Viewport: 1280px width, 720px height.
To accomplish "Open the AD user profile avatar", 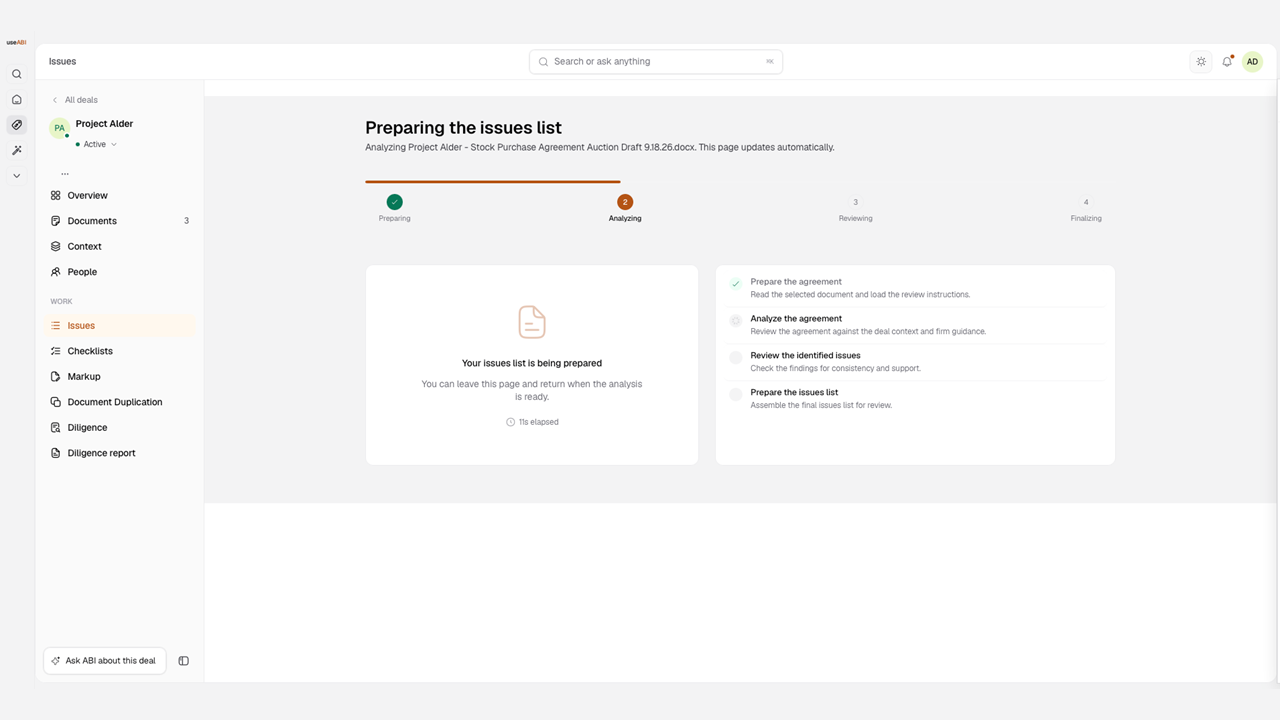I will [x=1252, y=62].
